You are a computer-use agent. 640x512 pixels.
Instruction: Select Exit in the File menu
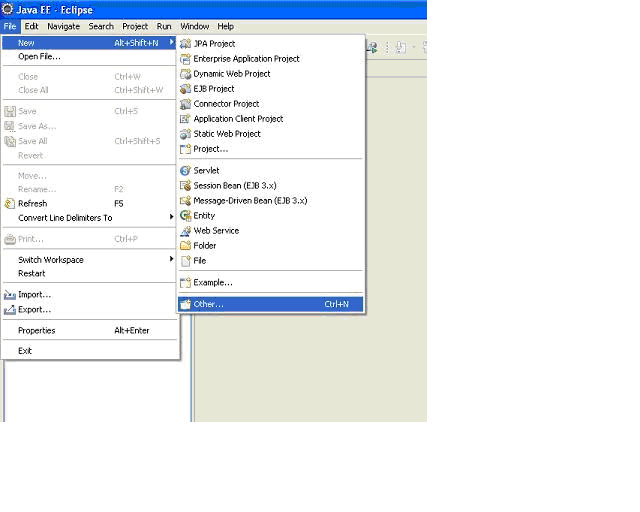[x=90, y=351]
